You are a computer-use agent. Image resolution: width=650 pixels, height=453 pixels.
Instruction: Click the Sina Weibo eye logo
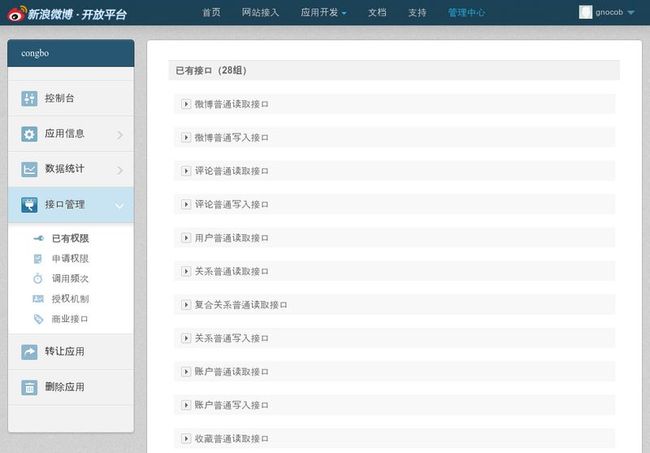(17, 14)
